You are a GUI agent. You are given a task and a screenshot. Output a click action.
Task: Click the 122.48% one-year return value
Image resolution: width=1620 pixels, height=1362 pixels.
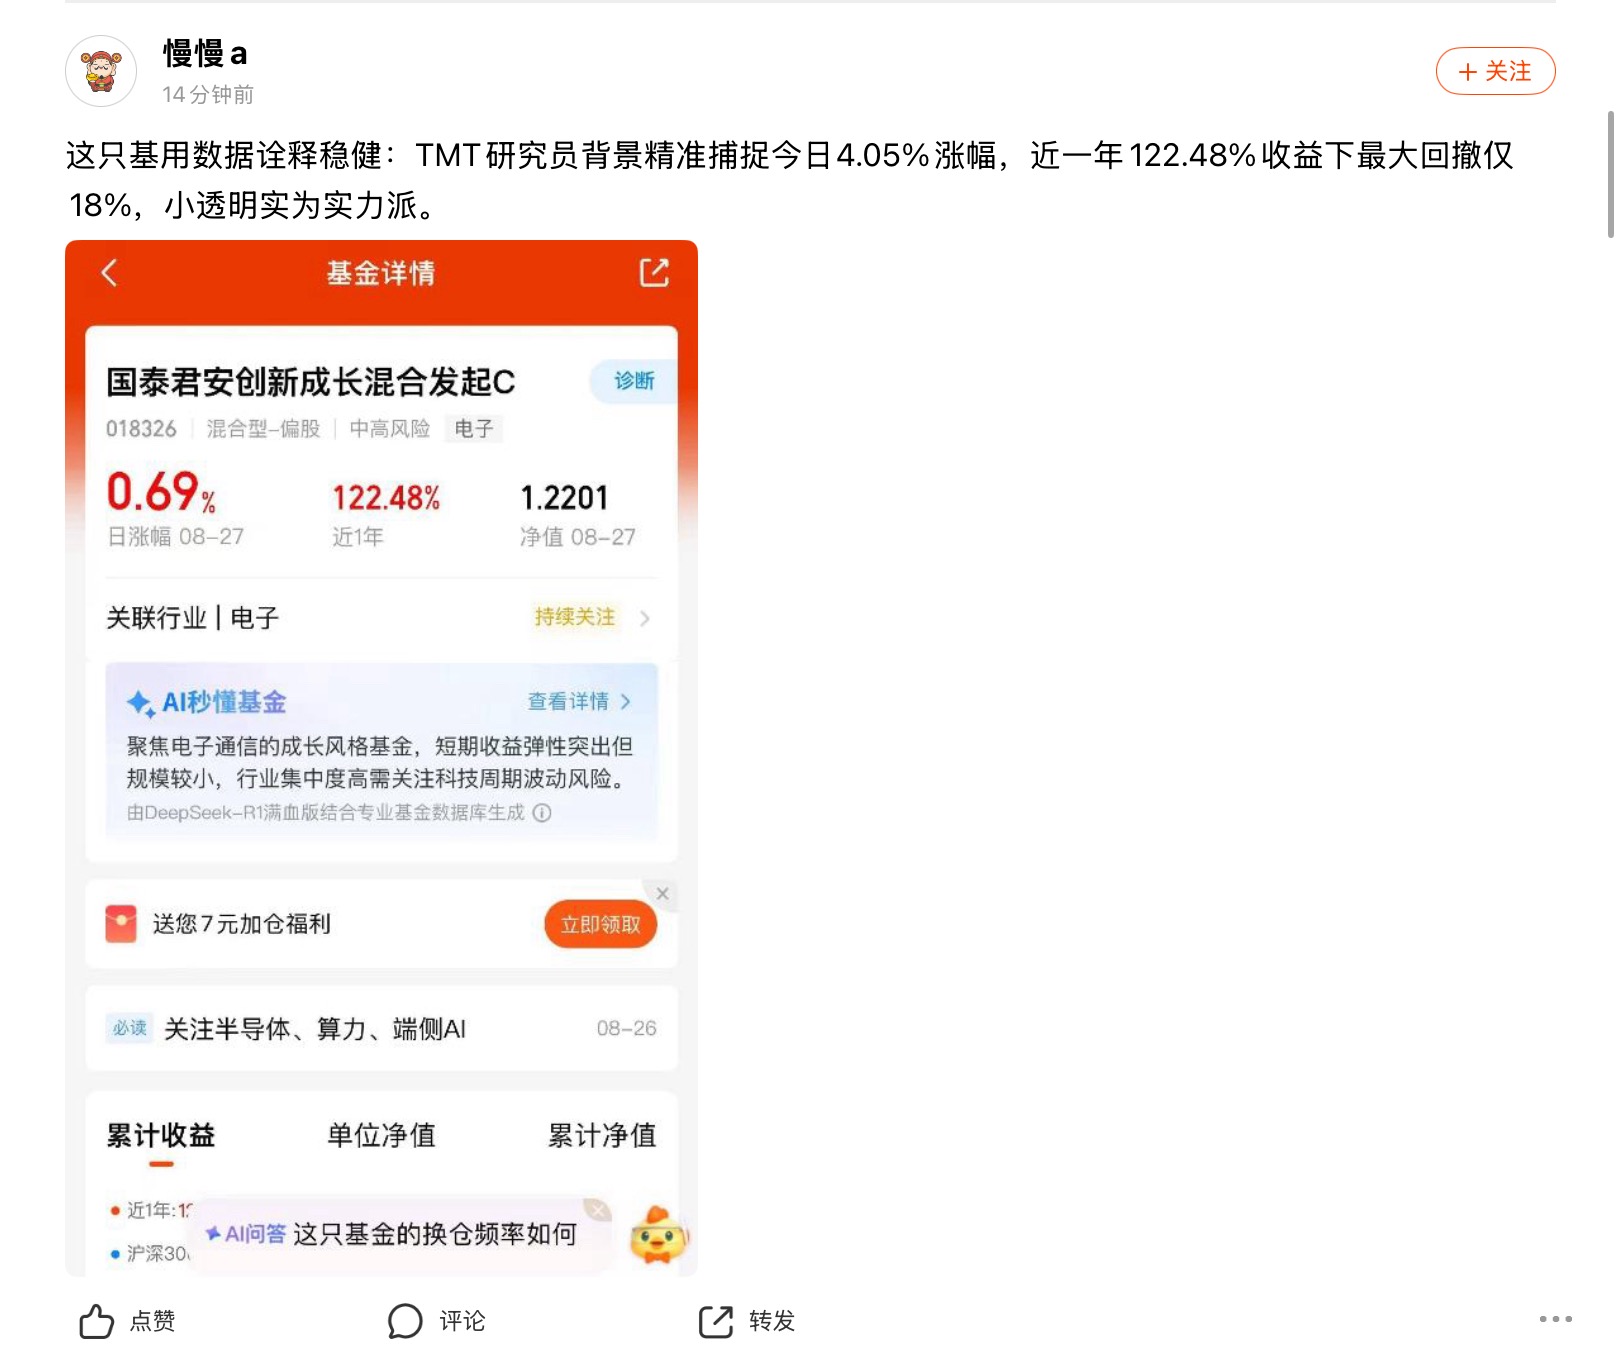coord(386,497)
